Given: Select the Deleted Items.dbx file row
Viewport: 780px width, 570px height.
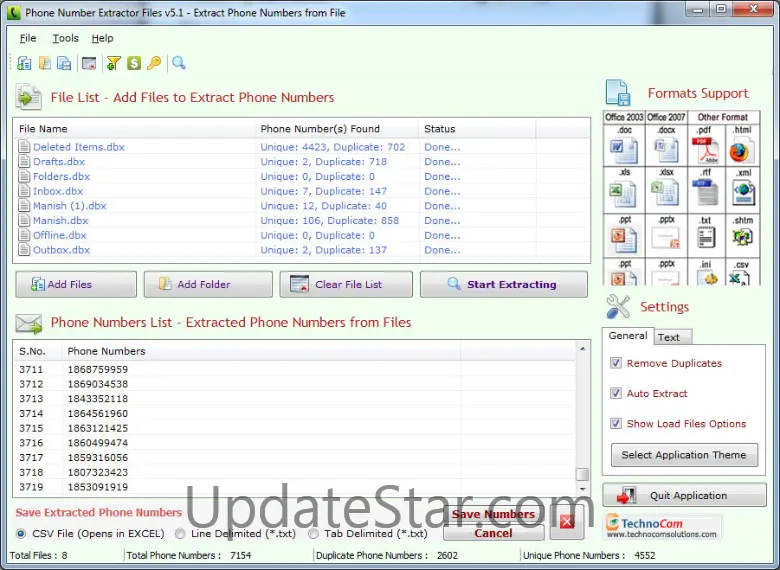Looking at the screenshot, I should tap(301, 147).
